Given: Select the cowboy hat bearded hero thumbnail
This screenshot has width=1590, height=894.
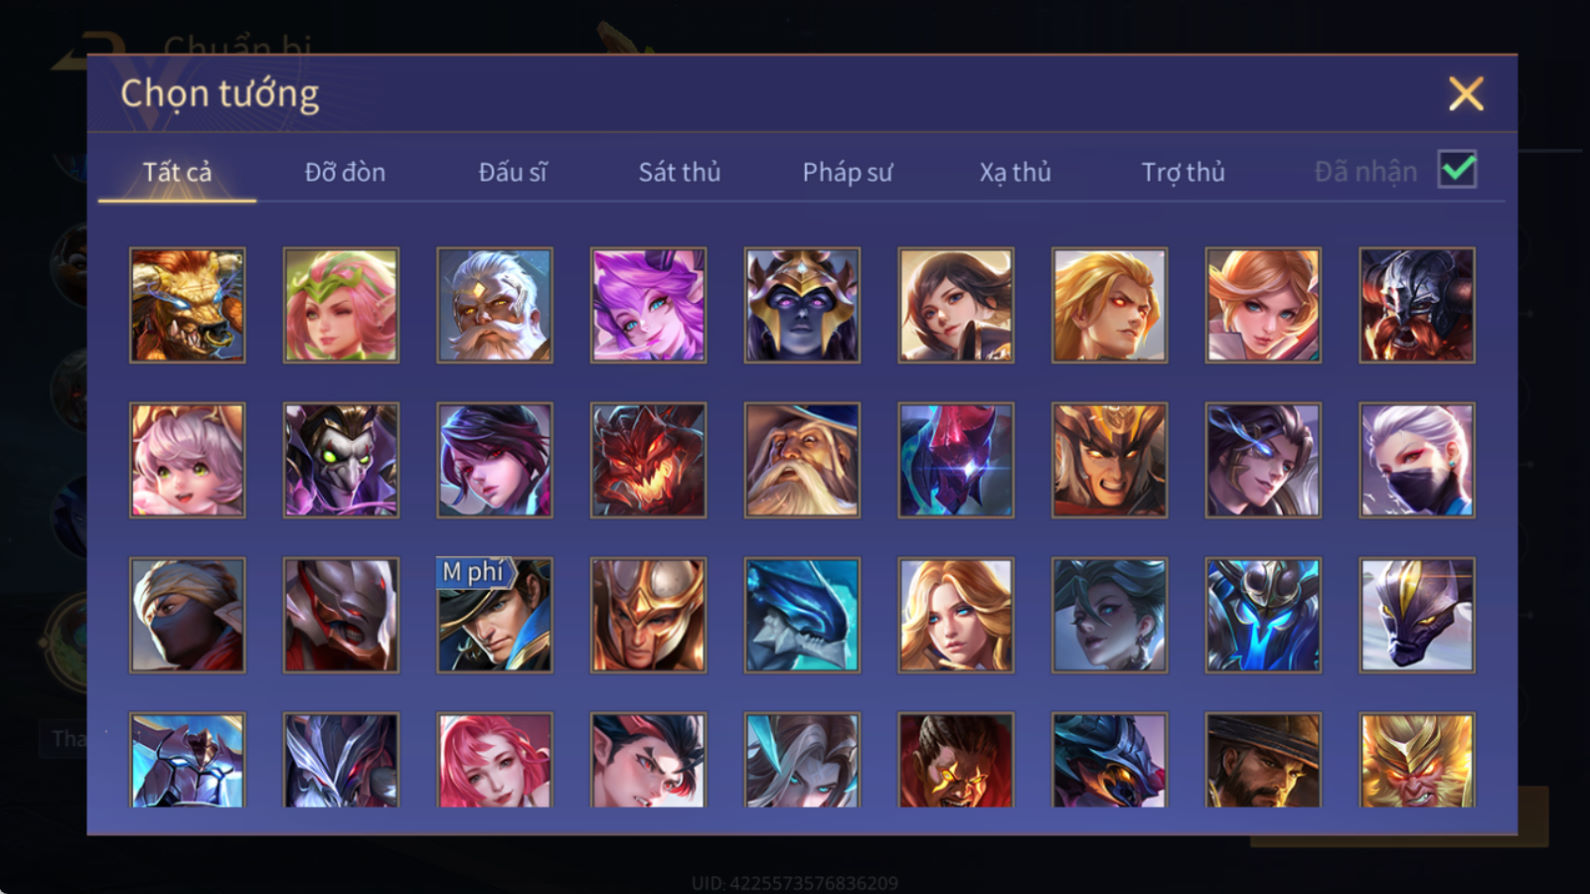Looking at the screenshot, I should tap(1263, 760).
